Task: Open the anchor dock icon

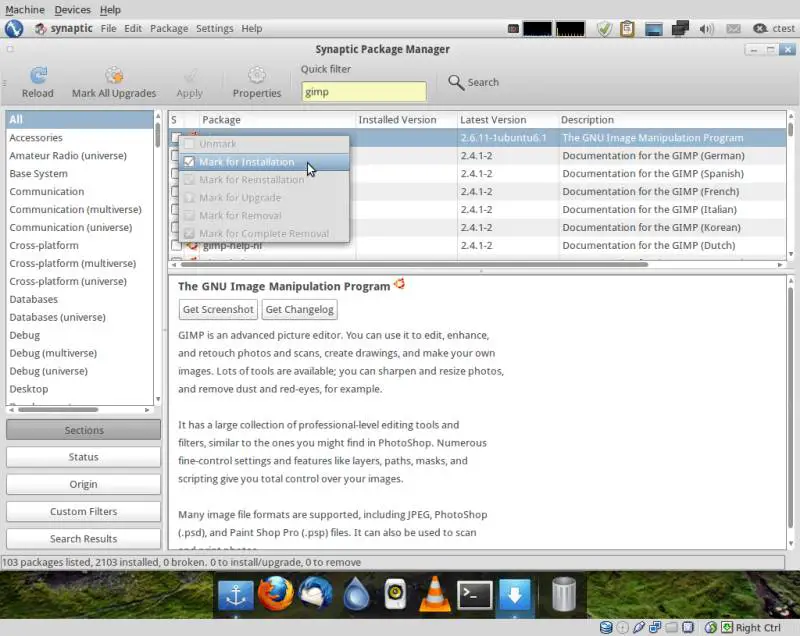Action: pos(236,594)
